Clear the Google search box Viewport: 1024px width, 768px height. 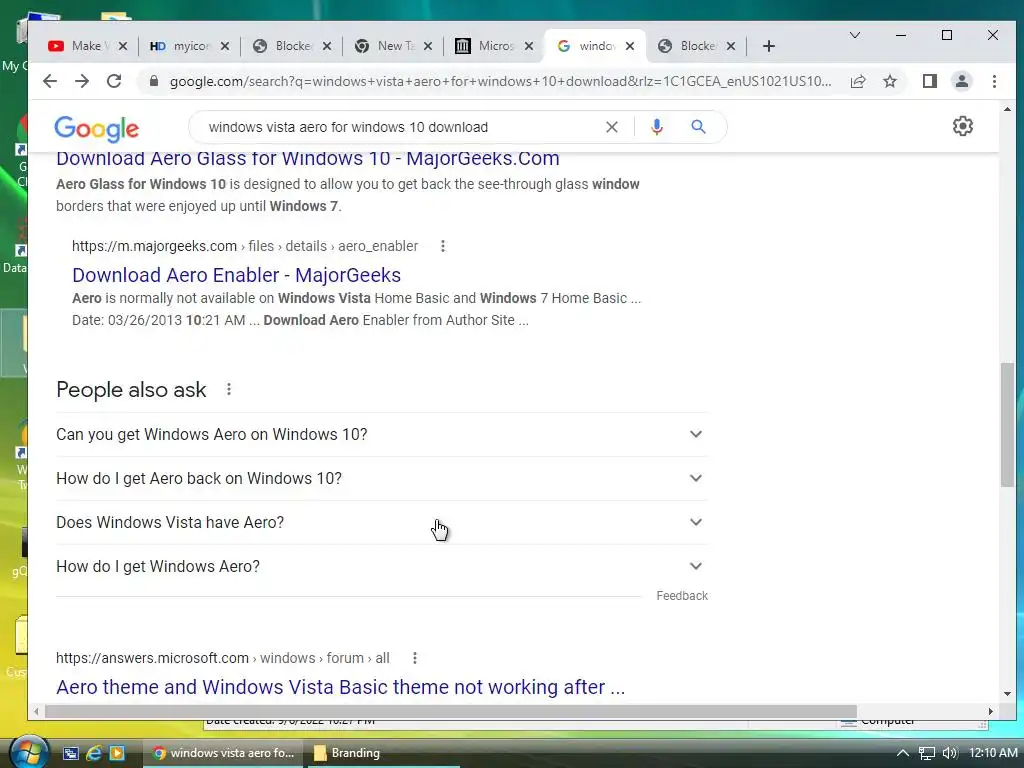(611, 127)
